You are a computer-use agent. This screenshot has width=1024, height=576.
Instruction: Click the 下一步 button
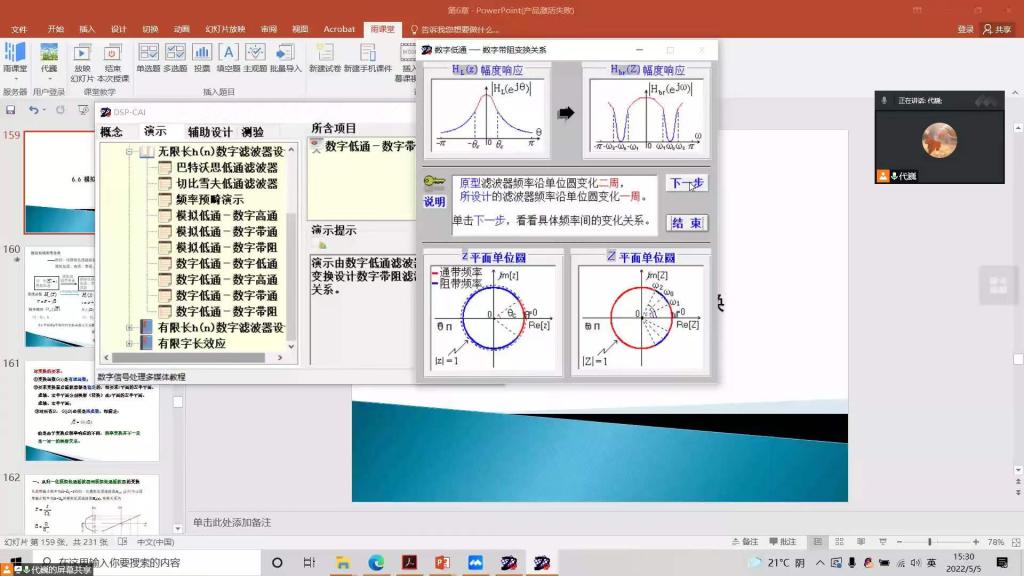[687, 184]
